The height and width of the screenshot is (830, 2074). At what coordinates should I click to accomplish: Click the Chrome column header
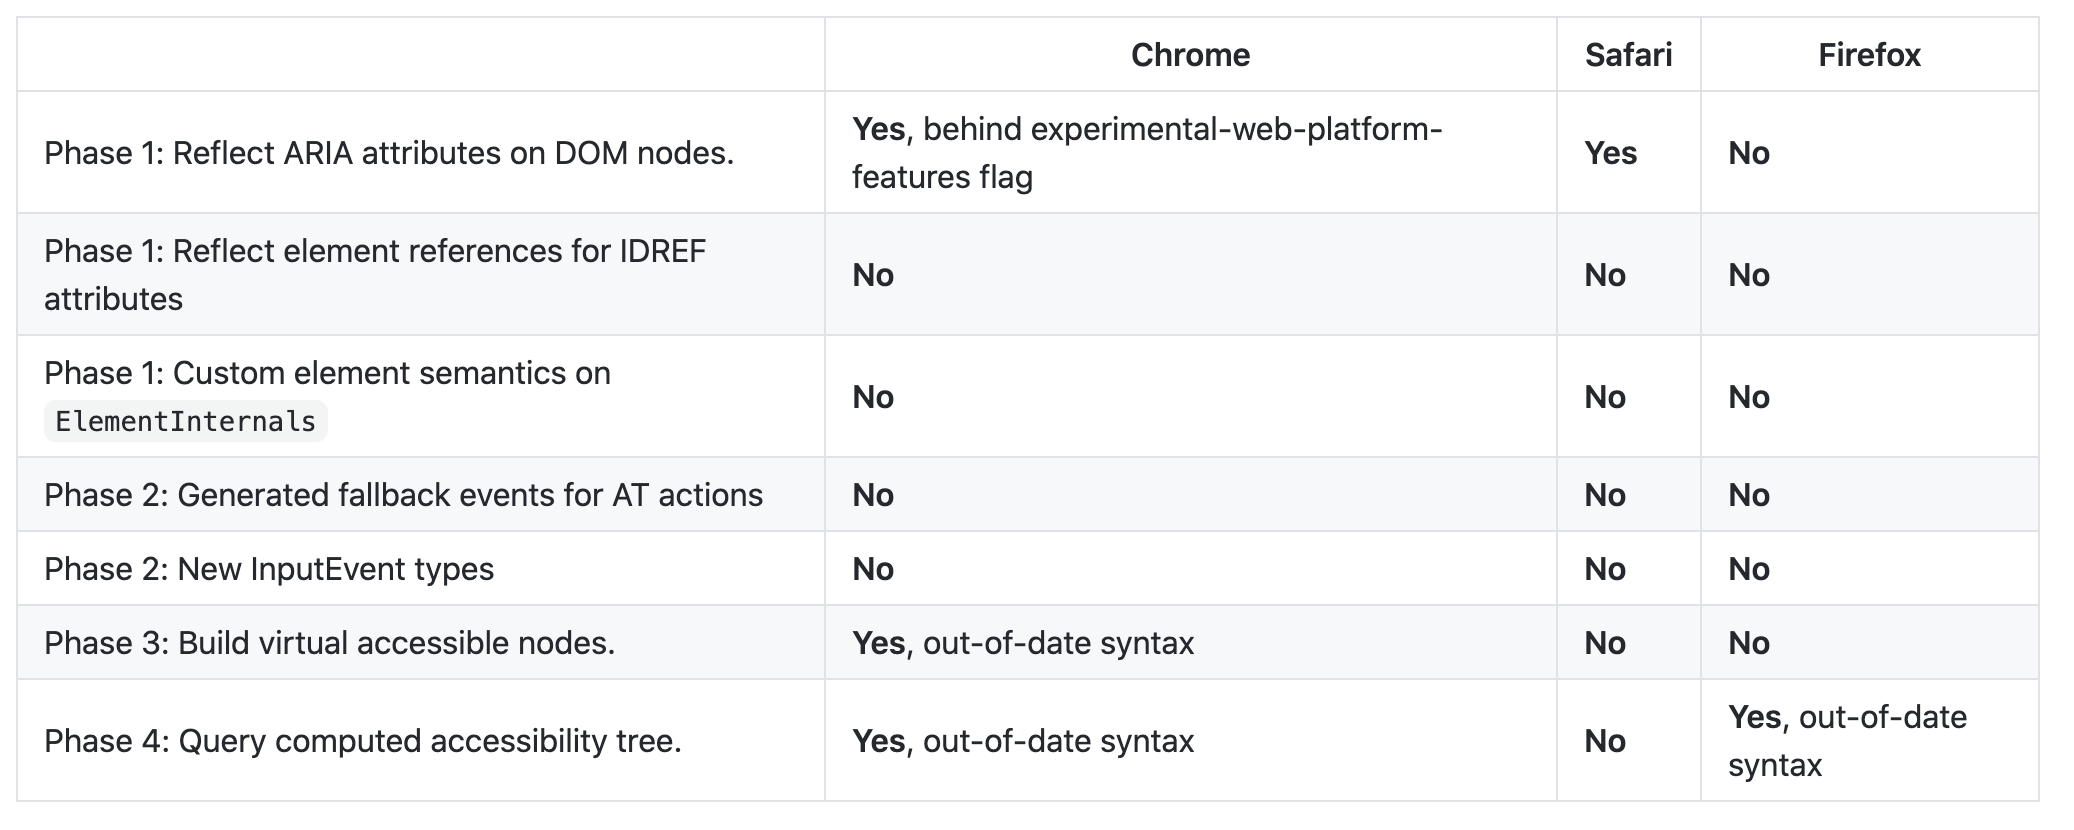(x=1190, y=55)
